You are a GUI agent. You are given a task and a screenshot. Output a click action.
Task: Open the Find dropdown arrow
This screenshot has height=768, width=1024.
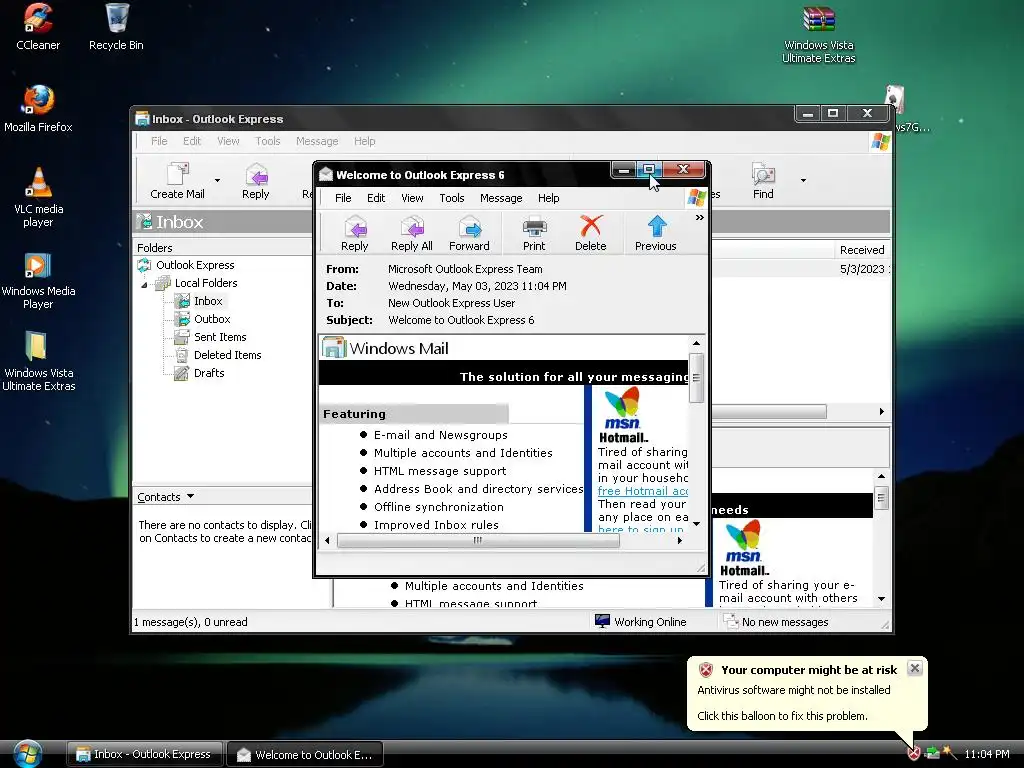point(803,180)
